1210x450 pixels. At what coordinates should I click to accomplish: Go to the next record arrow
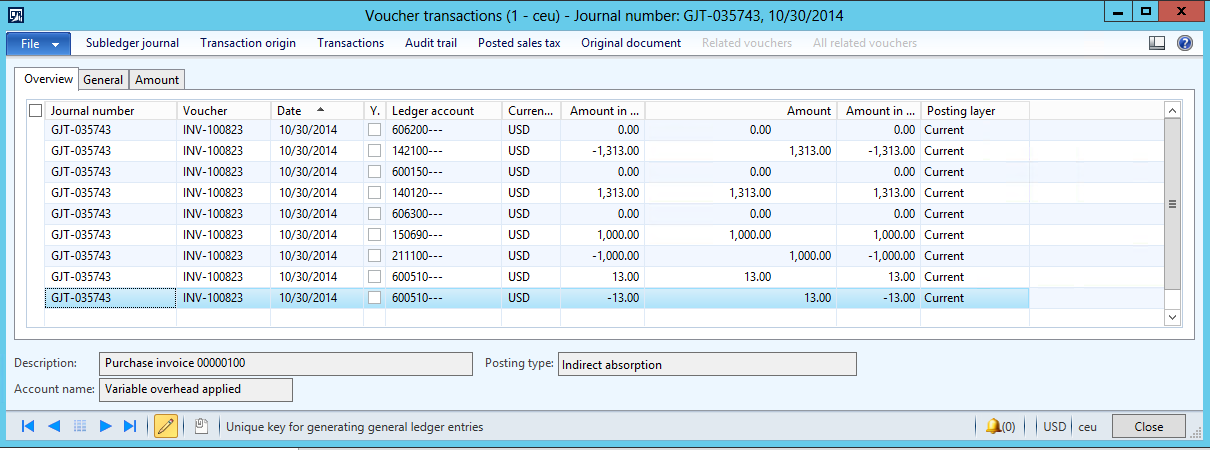(x=105, y=426)
